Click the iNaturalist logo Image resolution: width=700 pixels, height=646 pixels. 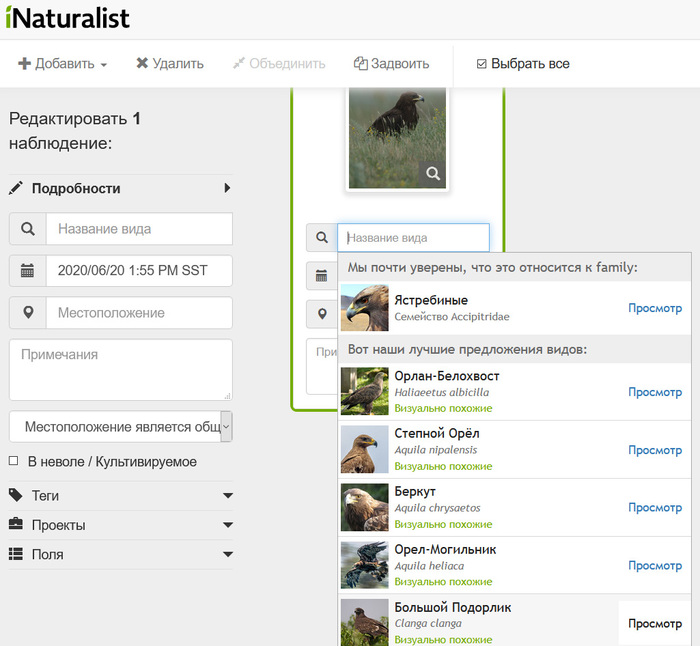pyautogui.click(x=67, y=18)
